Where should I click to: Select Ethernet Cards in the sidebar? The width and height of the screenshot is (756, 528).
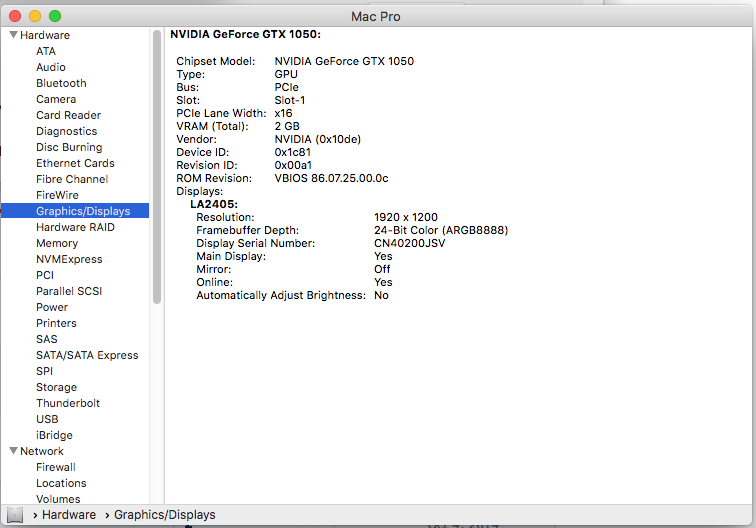[75, 163]
